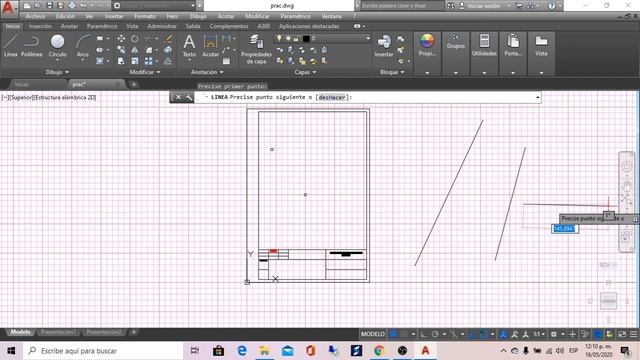Toggle object snap in status bar
The width and height of the screenshot is (640, 360).
(484, 334)
